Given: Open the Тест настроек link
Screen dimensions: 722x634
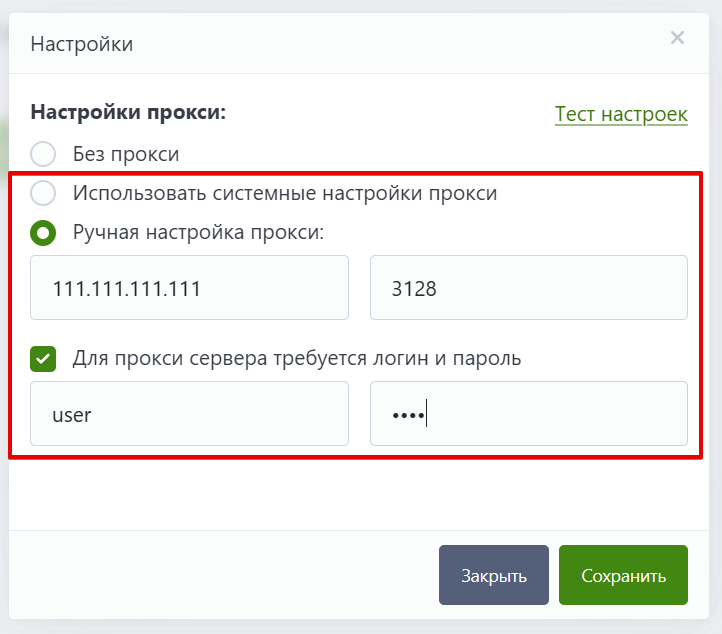Looking at the screenshot, I should [621, 114].
